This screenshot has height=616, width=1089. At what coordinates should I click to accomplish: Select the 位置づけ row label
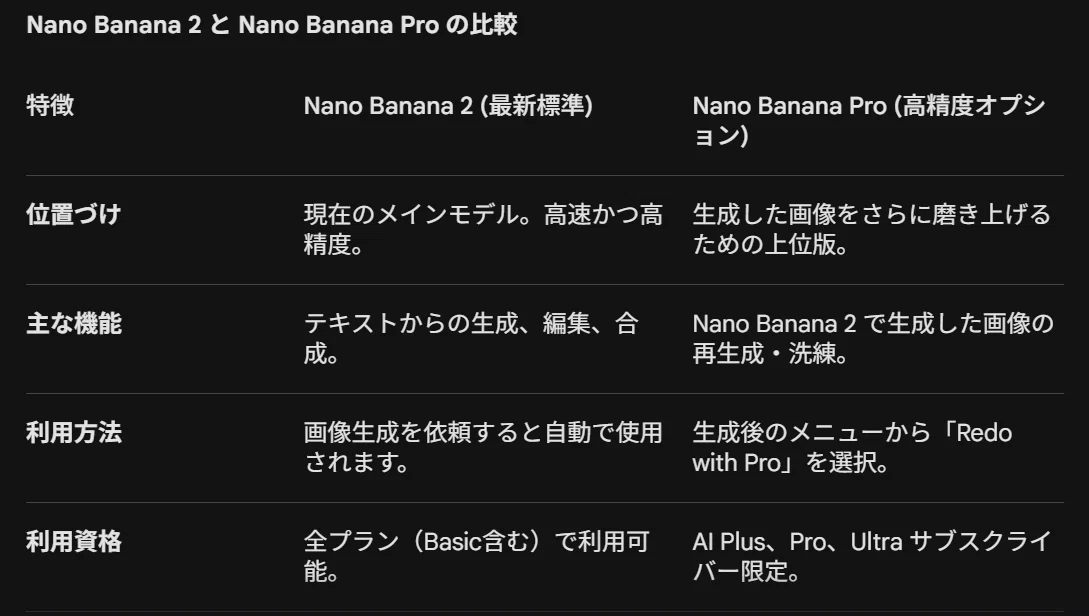[x=74, y=215]
